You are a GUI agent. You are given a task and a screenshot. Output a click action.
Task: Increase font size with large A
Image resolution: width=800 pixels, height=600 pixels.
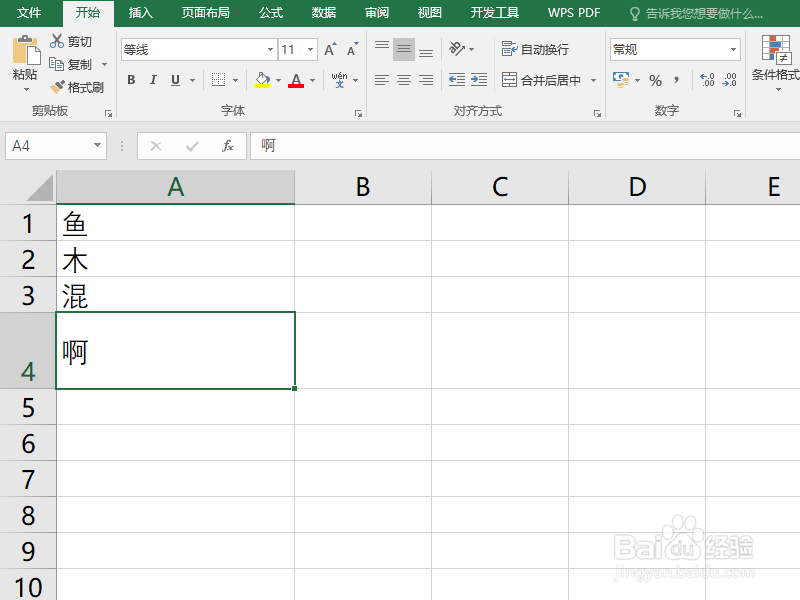(x=330, y=49)
